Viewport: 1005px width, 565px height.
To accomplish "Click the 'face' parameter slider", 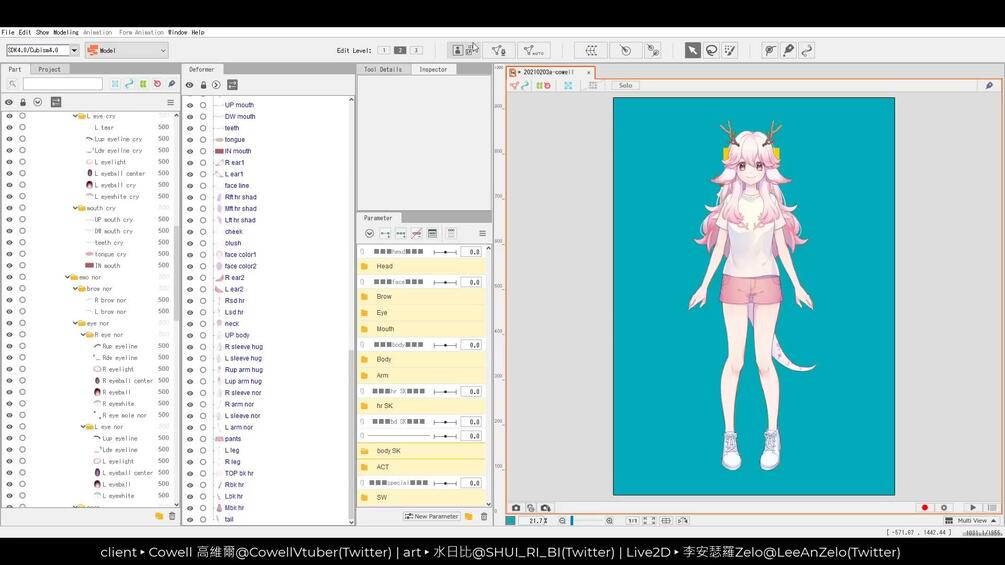I will point(445,282).
